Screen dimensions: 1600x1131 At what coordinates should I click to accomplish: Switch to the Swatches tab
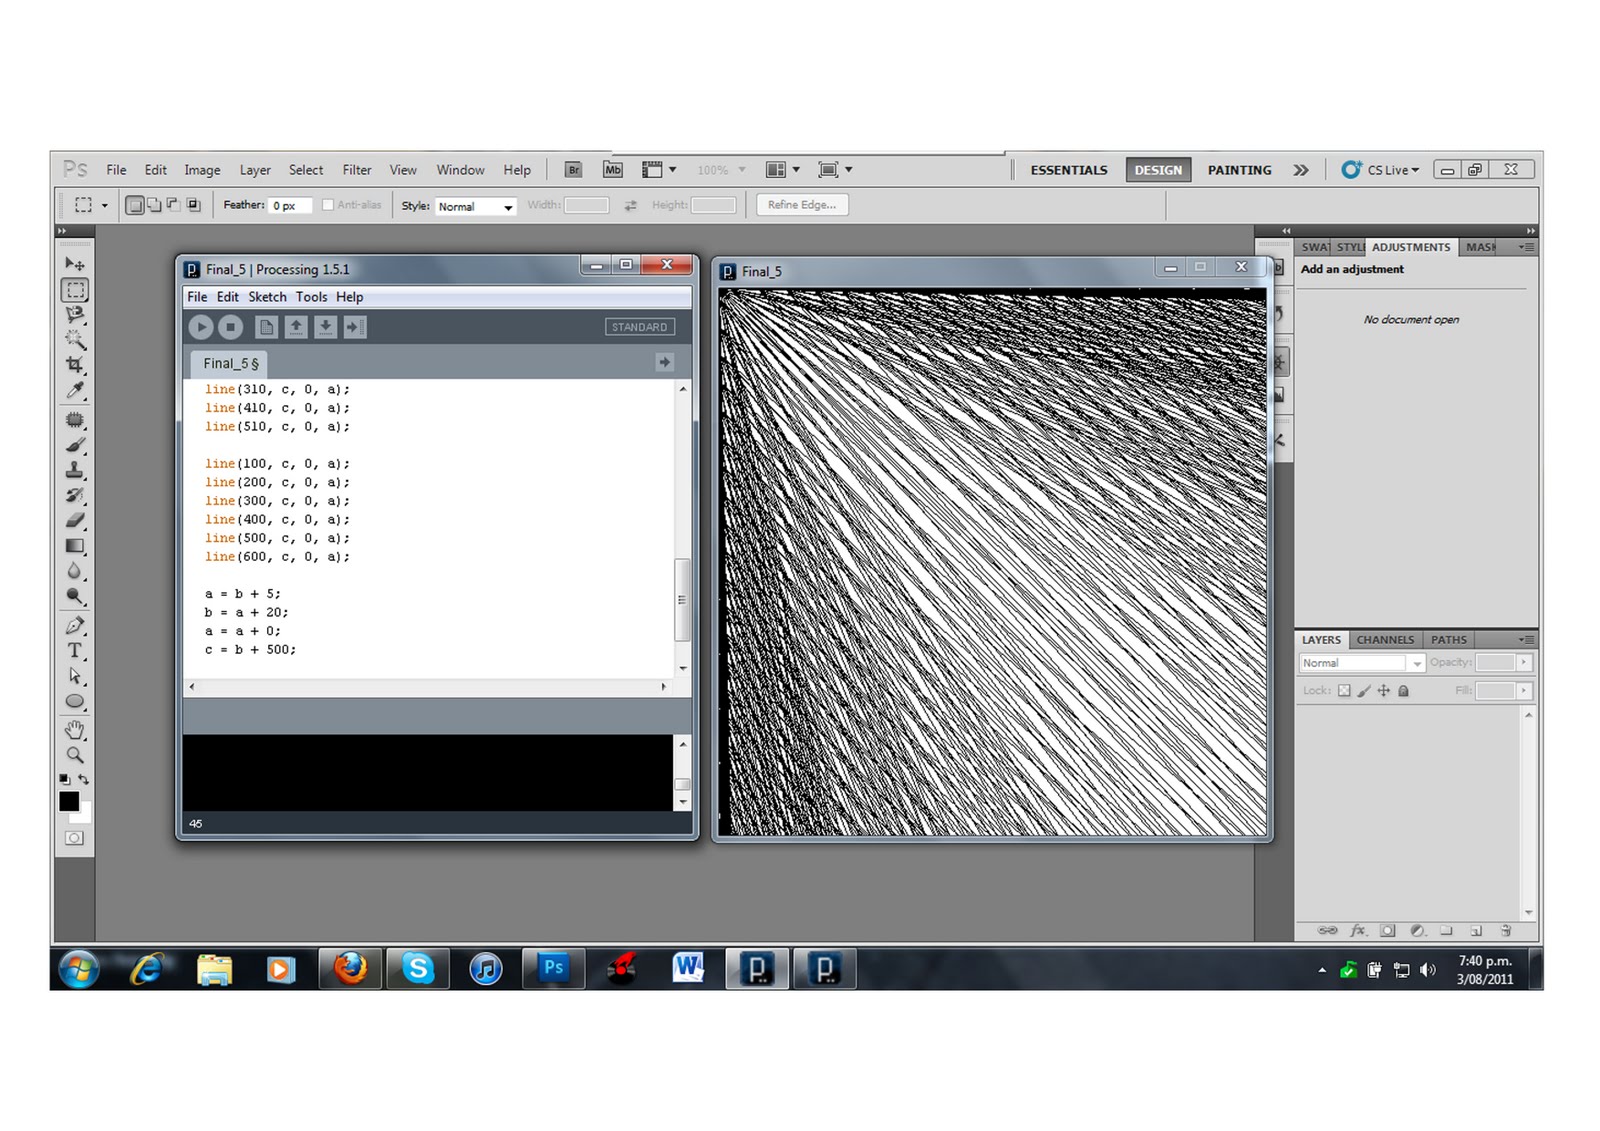[1315, 247]
